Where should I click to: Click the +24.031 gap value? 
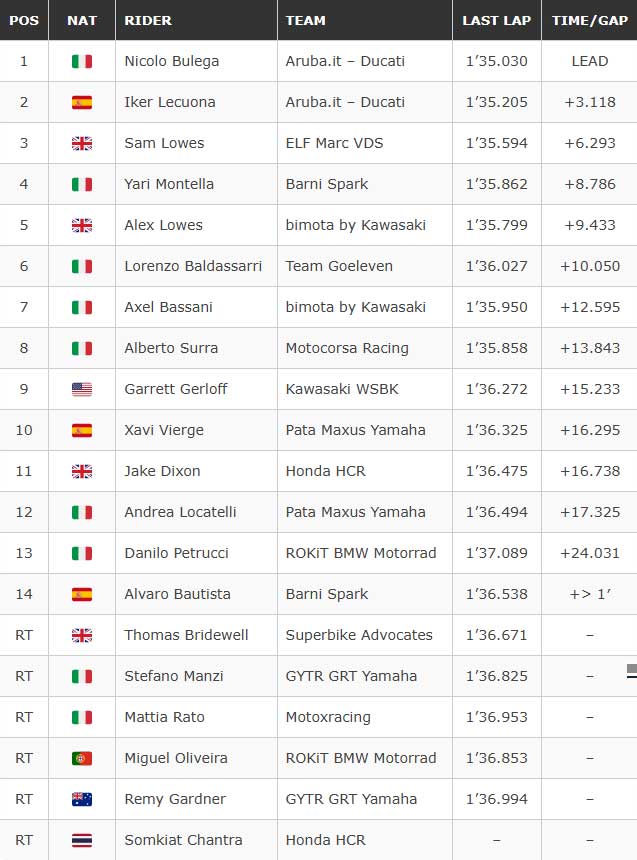pos(590,553)
